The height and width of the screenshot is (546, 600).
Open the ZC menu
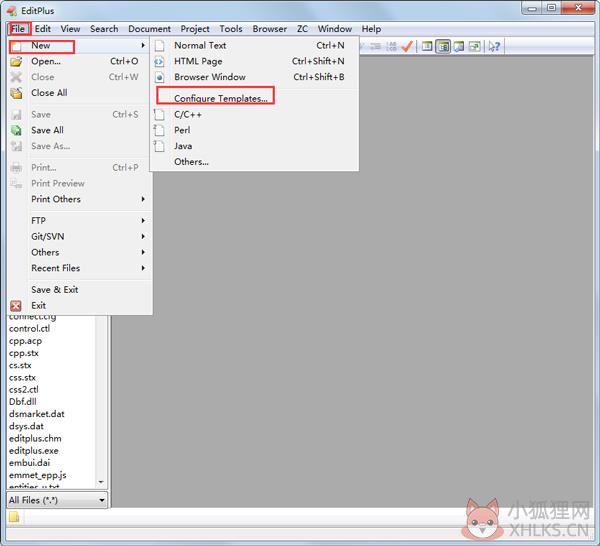302,29
